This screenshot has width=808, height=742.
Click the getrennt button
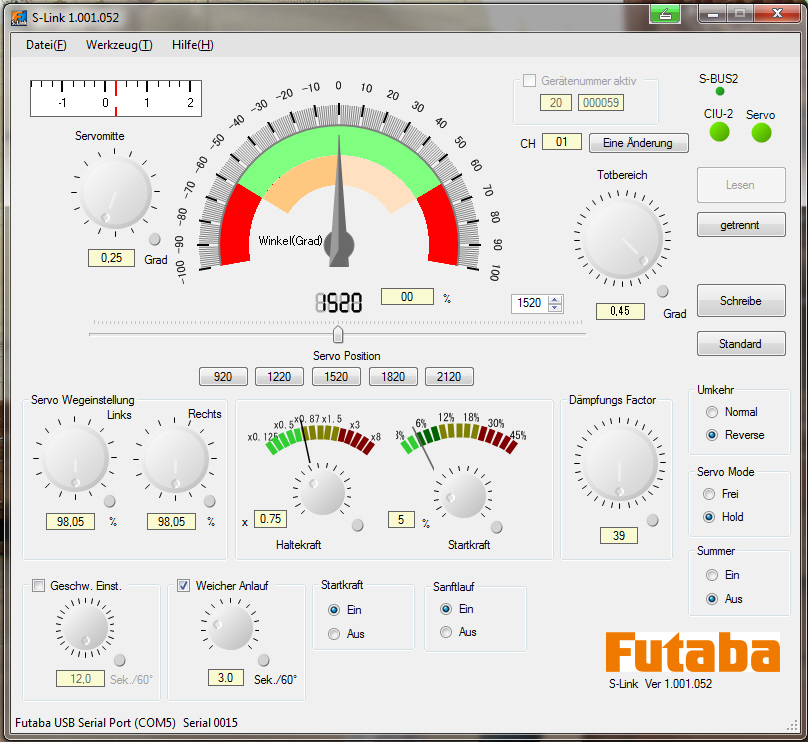click(741, 225)
